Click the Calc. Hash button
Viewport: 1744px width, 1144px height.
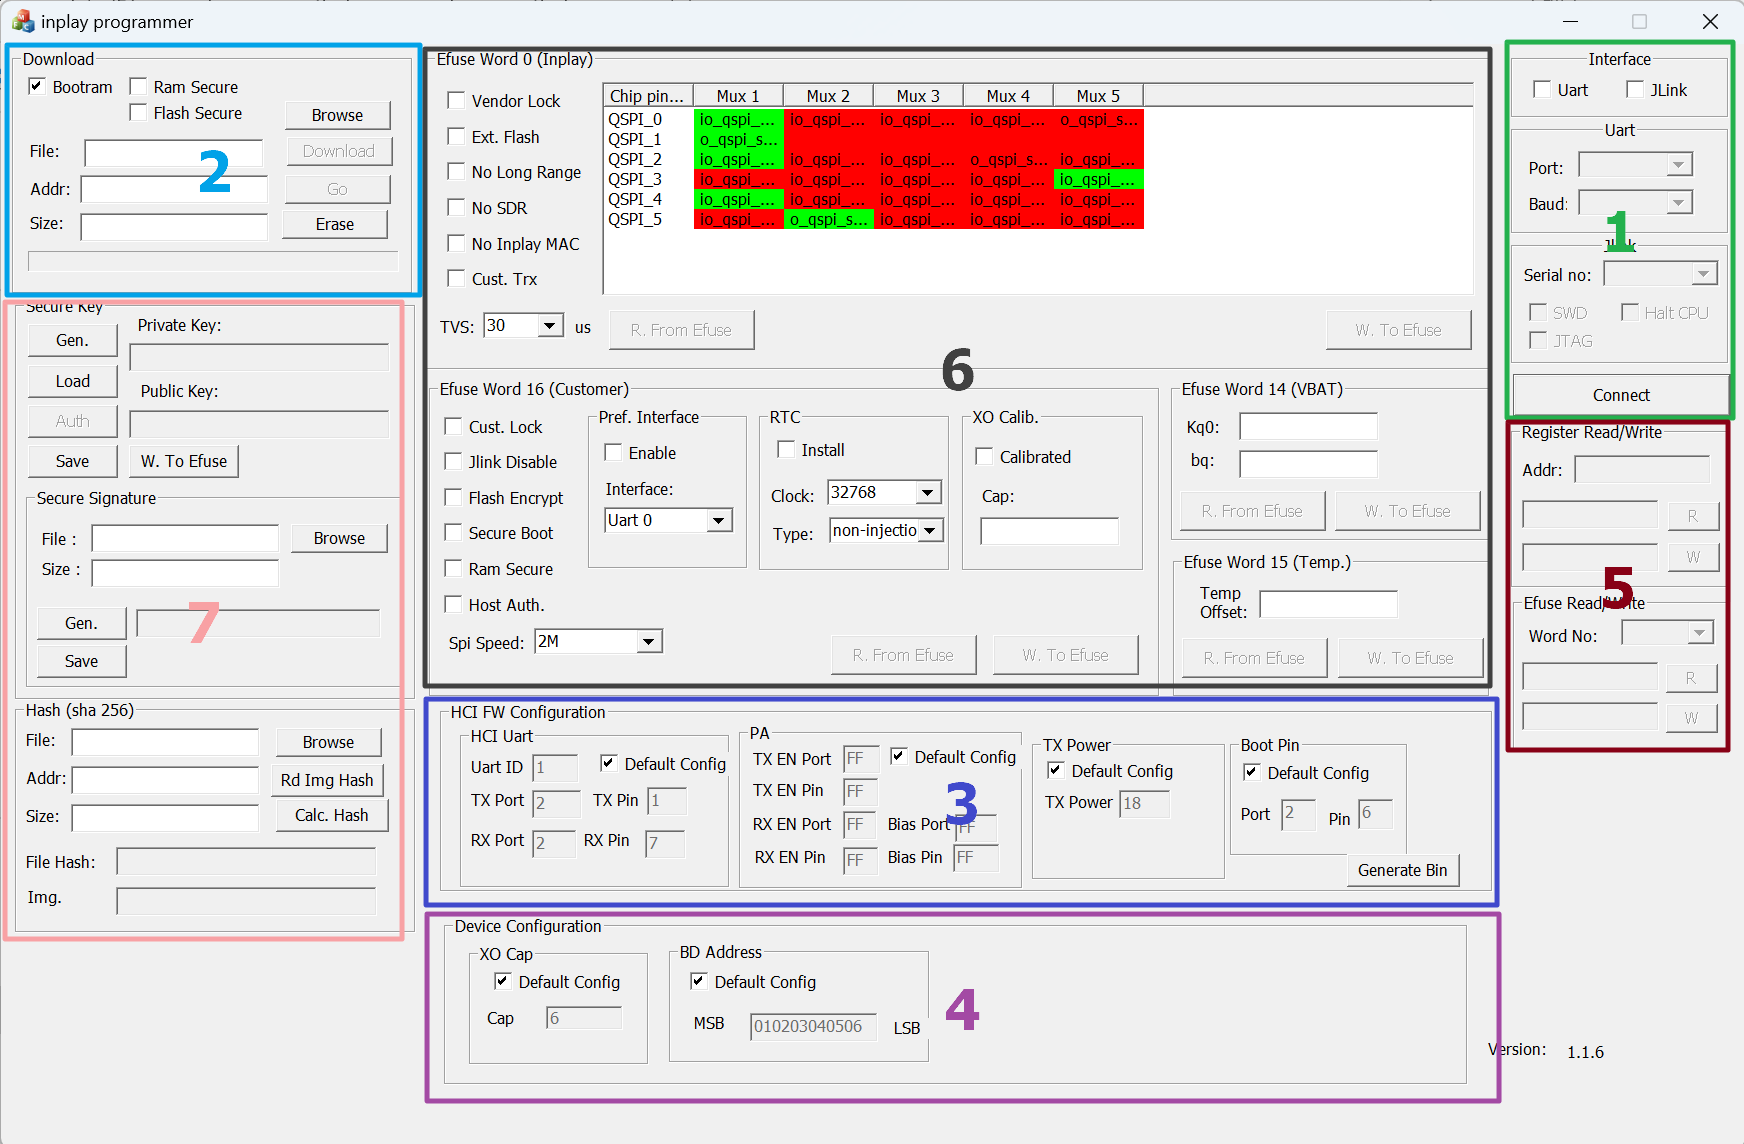(x=331, y=815)
